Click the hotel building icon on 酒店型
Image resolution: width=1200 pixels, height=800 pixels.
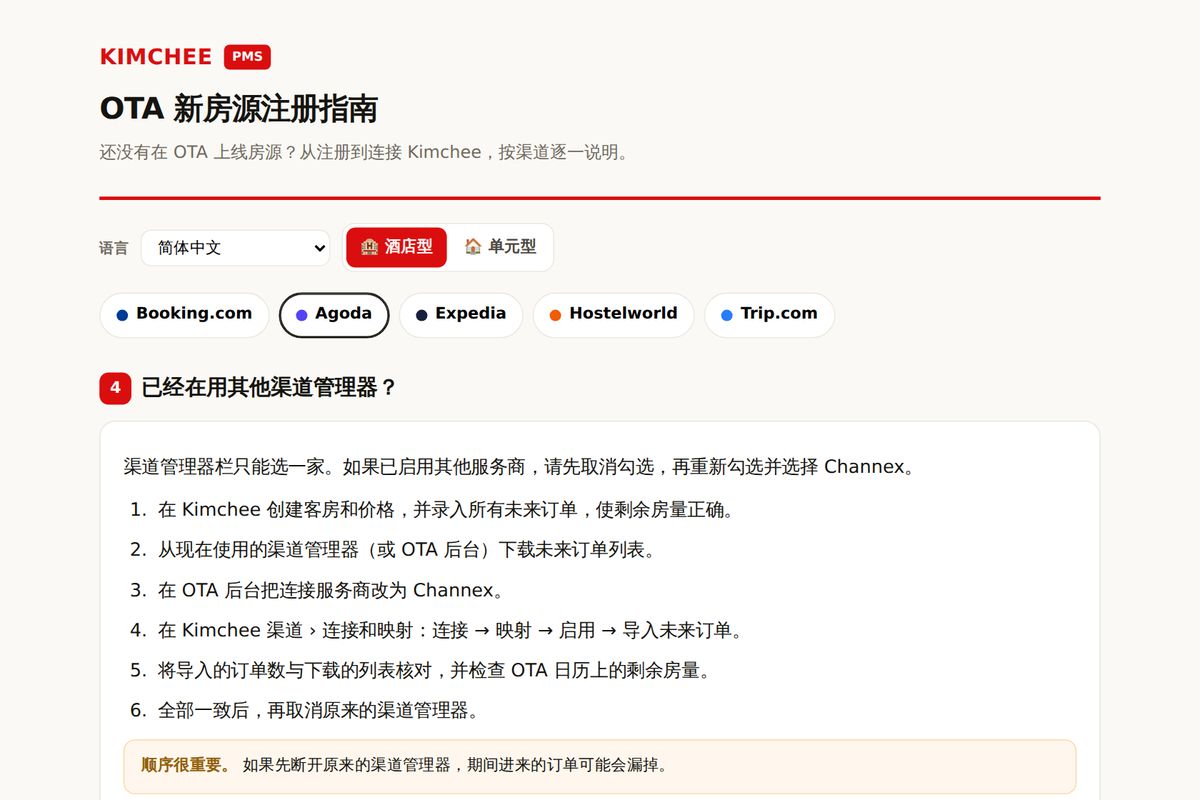point(369,246)
